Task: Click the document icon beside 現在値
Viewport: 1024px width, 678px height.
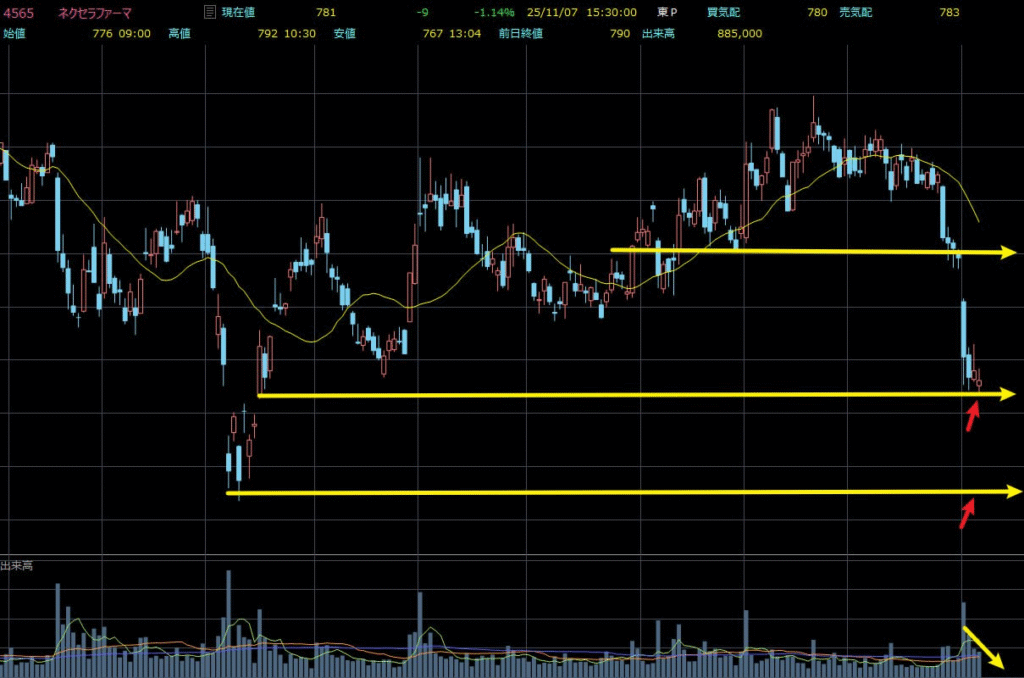Action: pos(208,13)
